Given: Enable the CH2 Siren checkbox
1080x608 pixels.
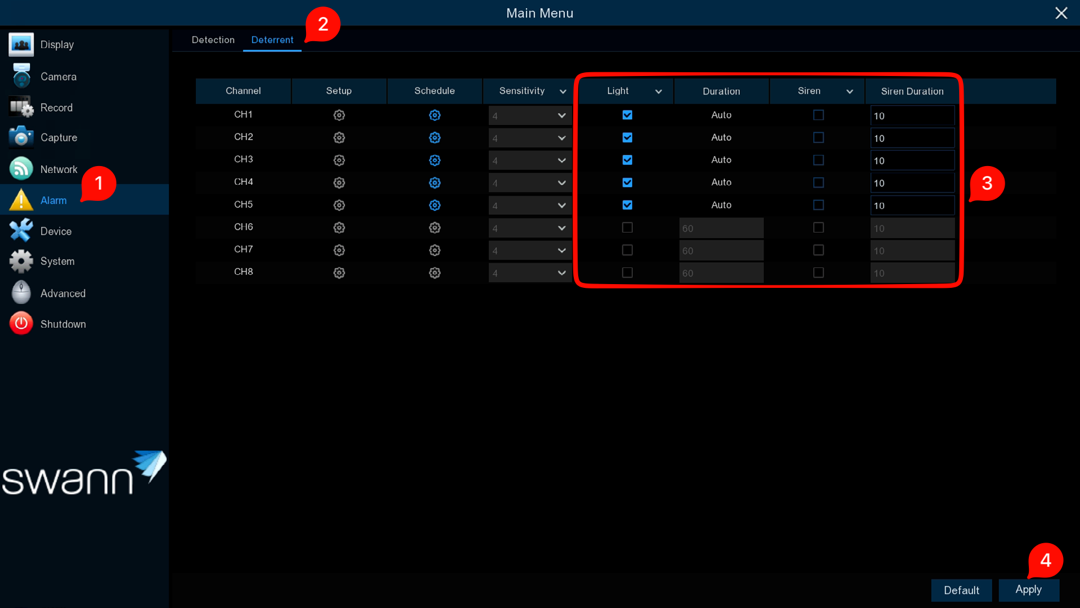Looking at the screenshot, I should tap(818, 137).
